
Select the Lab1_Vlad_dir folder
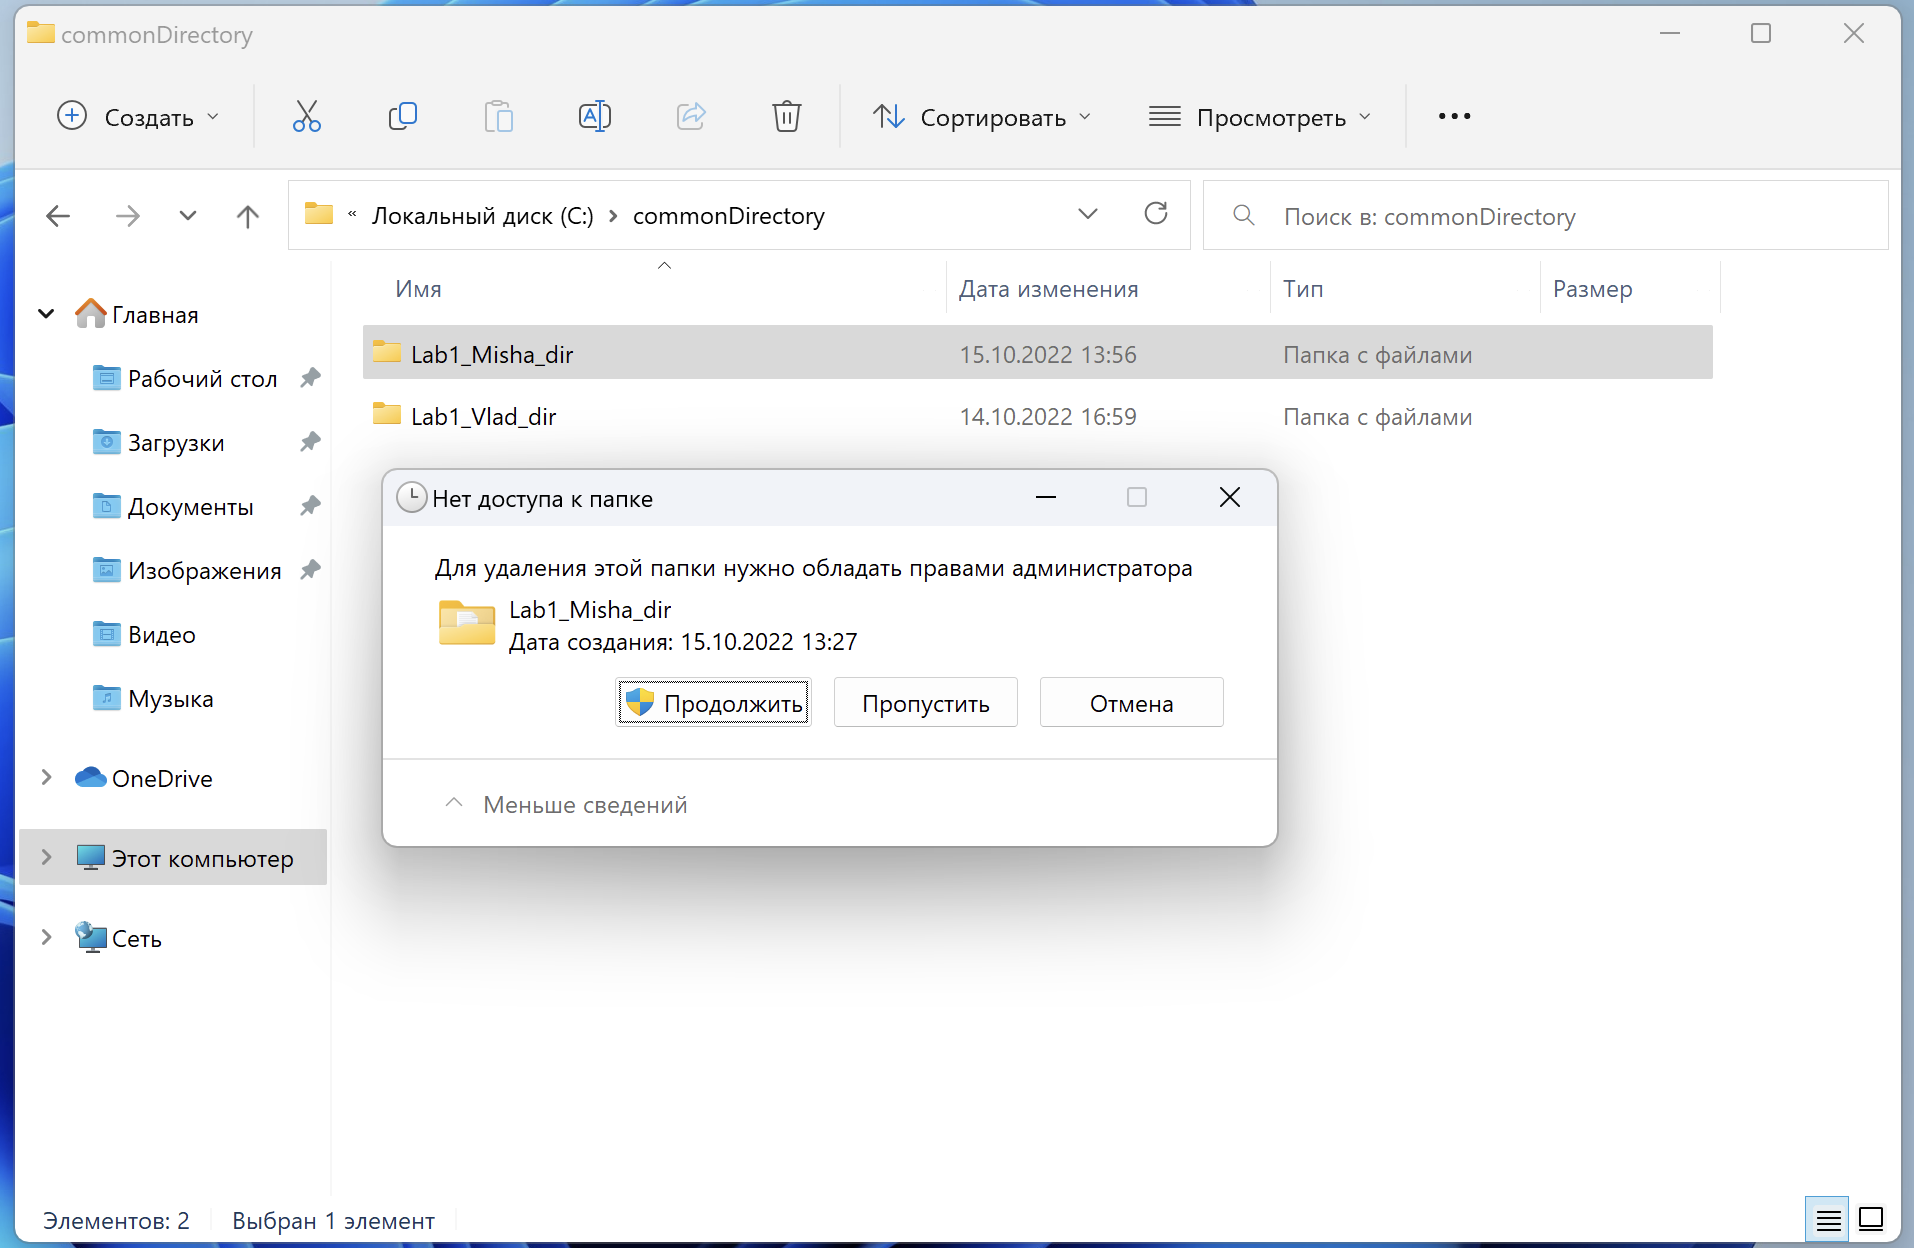click(483, 417)
